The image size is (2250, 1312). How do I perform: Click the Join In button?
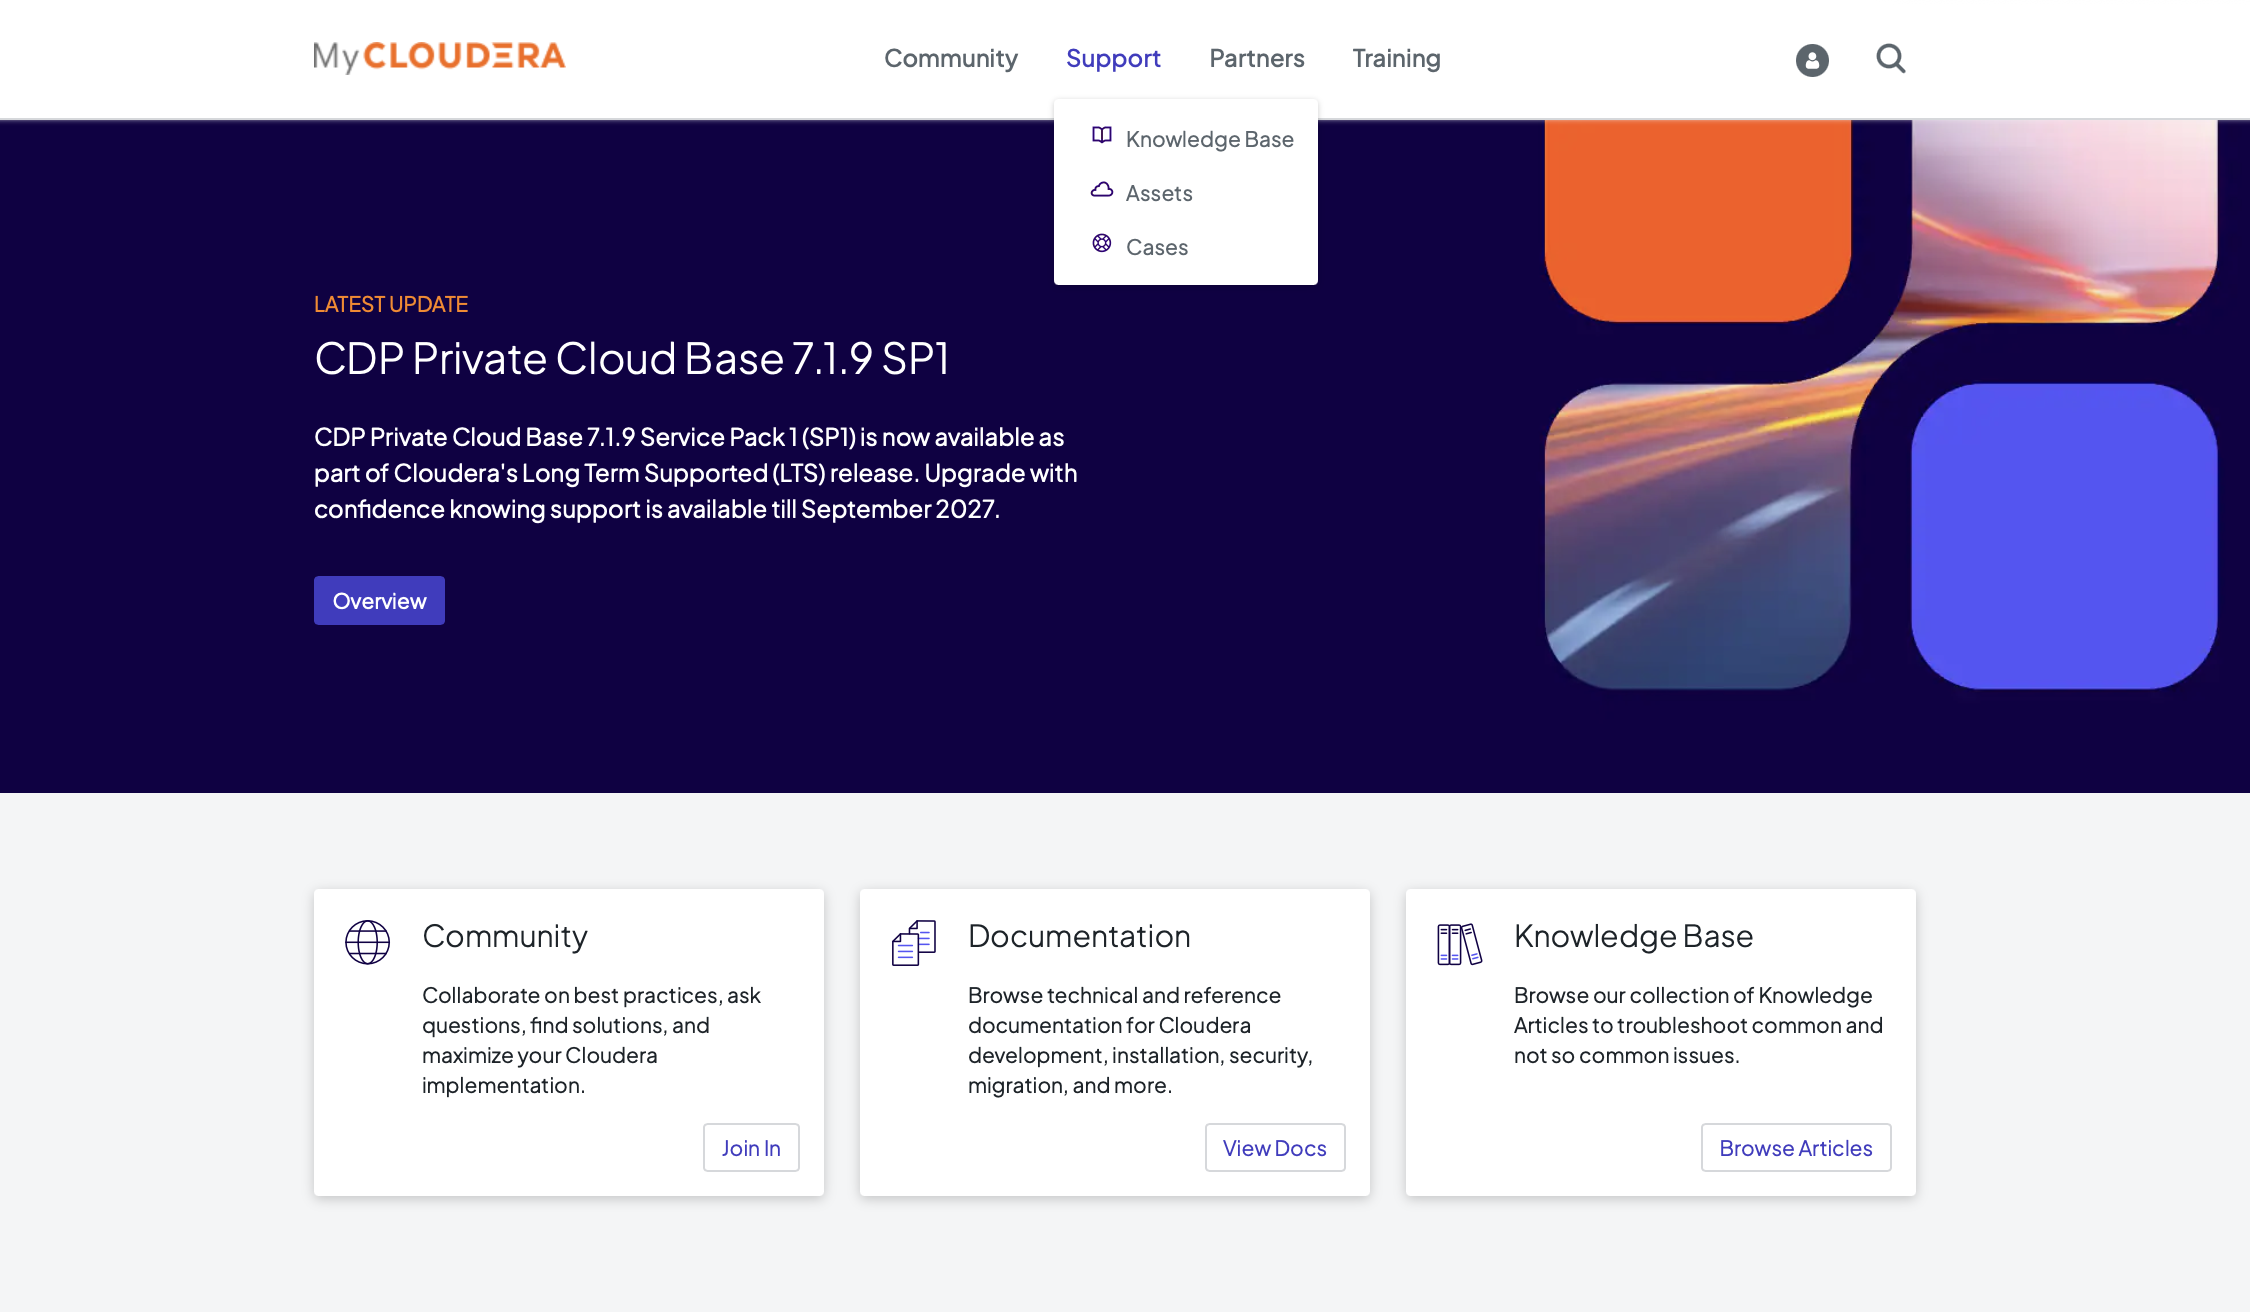(751, 1147)
